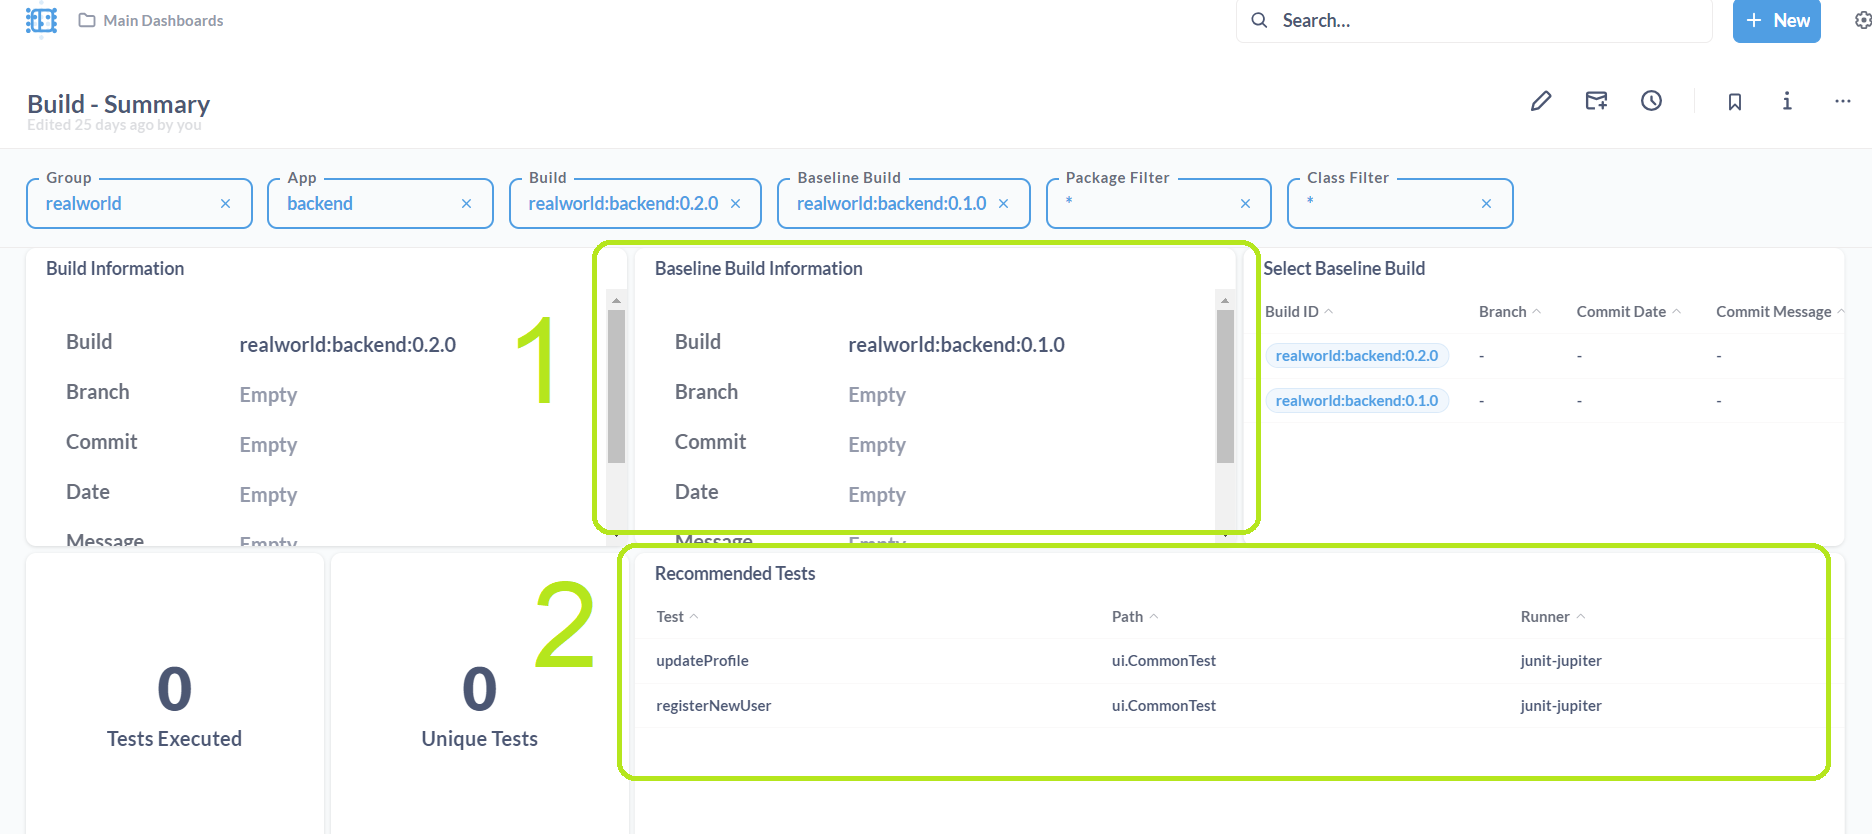Click the Tests Executed card
Image resolution: width=1872 pixels, height=834 pixels.
[x=175, y=694]
